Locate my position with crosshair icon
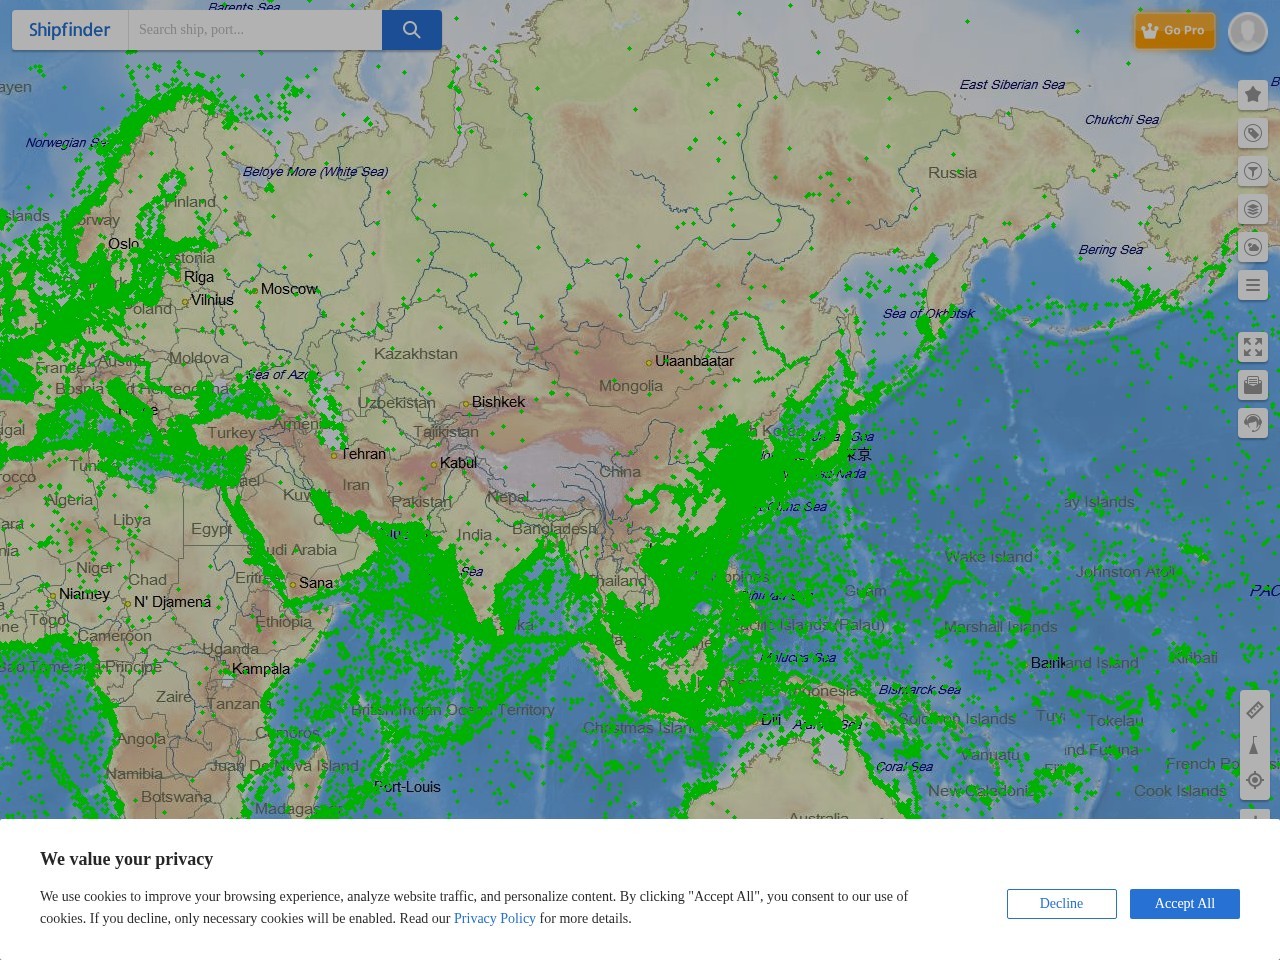Image resolution: width=1280 pixels, height=960 pixels. [1254, 780]
